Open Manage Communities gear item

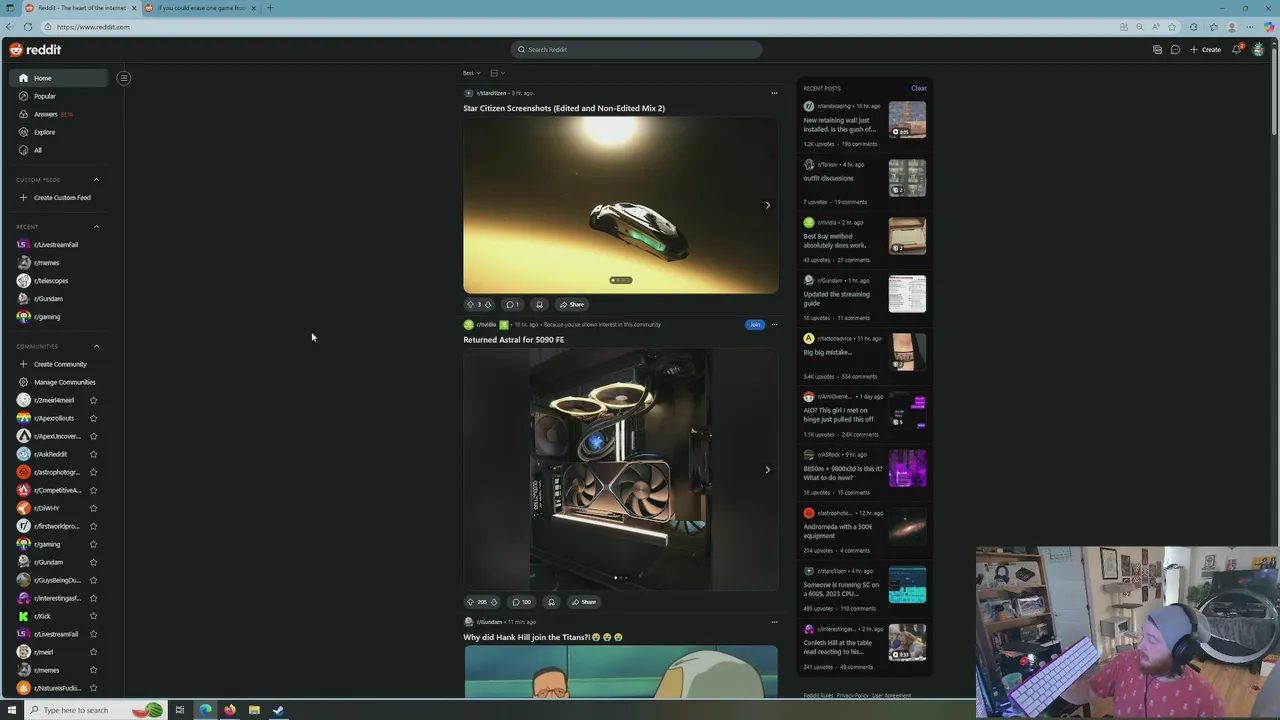click(x=57, y=382)
